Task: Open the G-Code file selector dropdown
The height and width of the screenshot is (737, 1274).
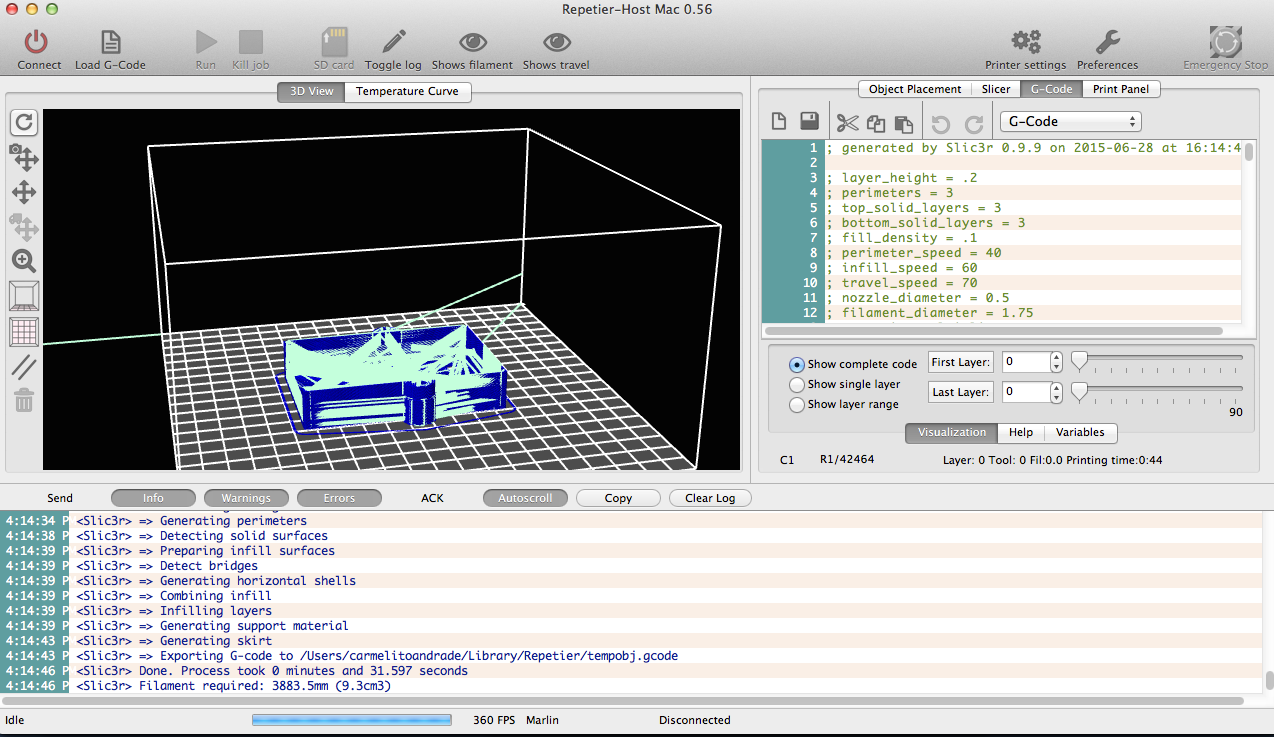Action: pyautogui.click(x=1070, y=121)
